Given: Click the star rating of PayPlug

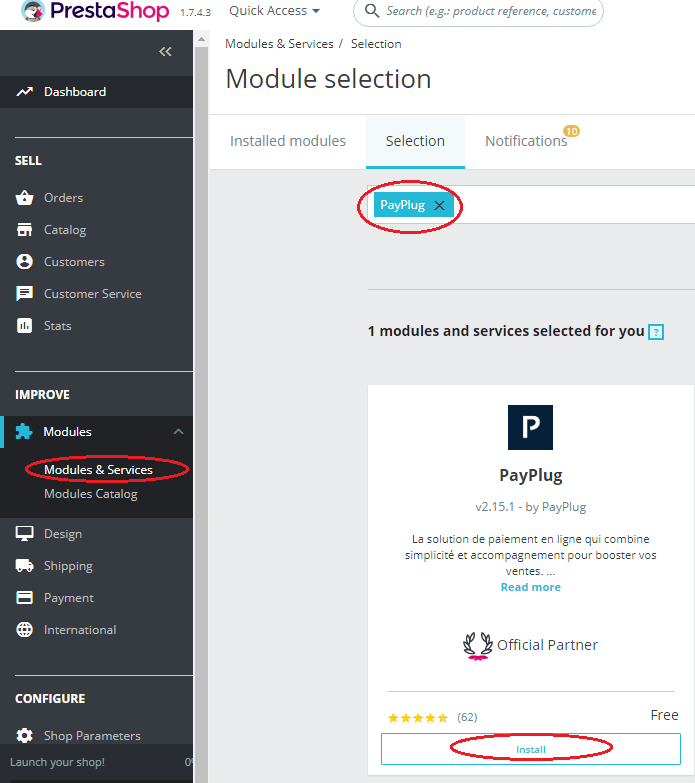Looking at the screenshot, I should (418, 718).
